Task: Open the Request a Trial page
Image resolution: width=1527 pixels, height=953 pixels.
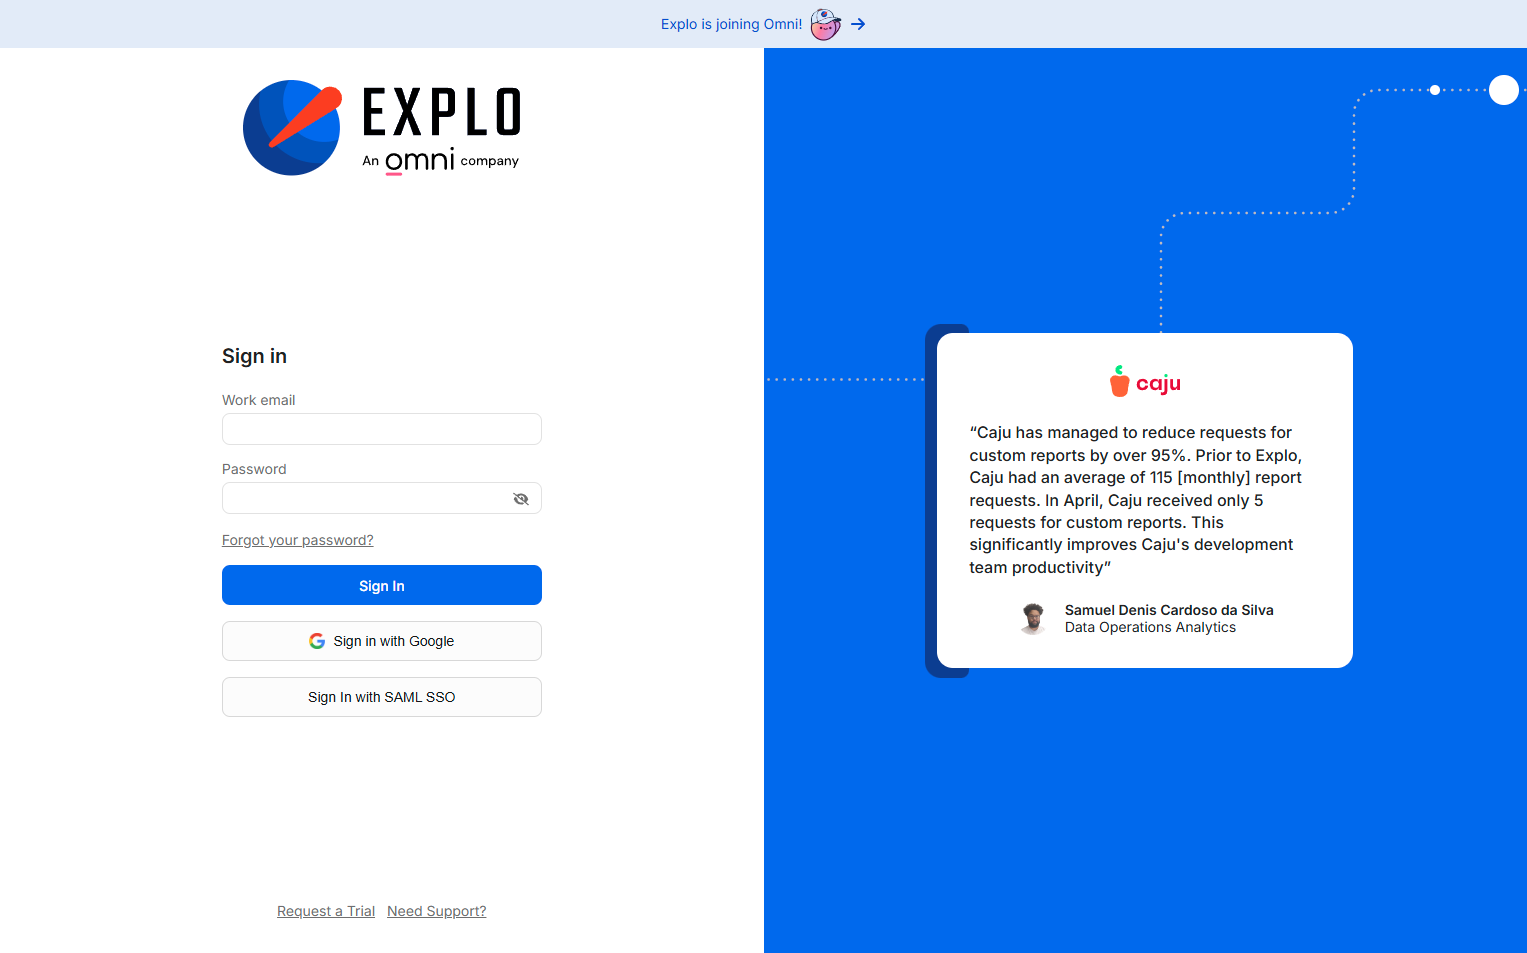Action: pyautogui.click(x=326, y=911)
